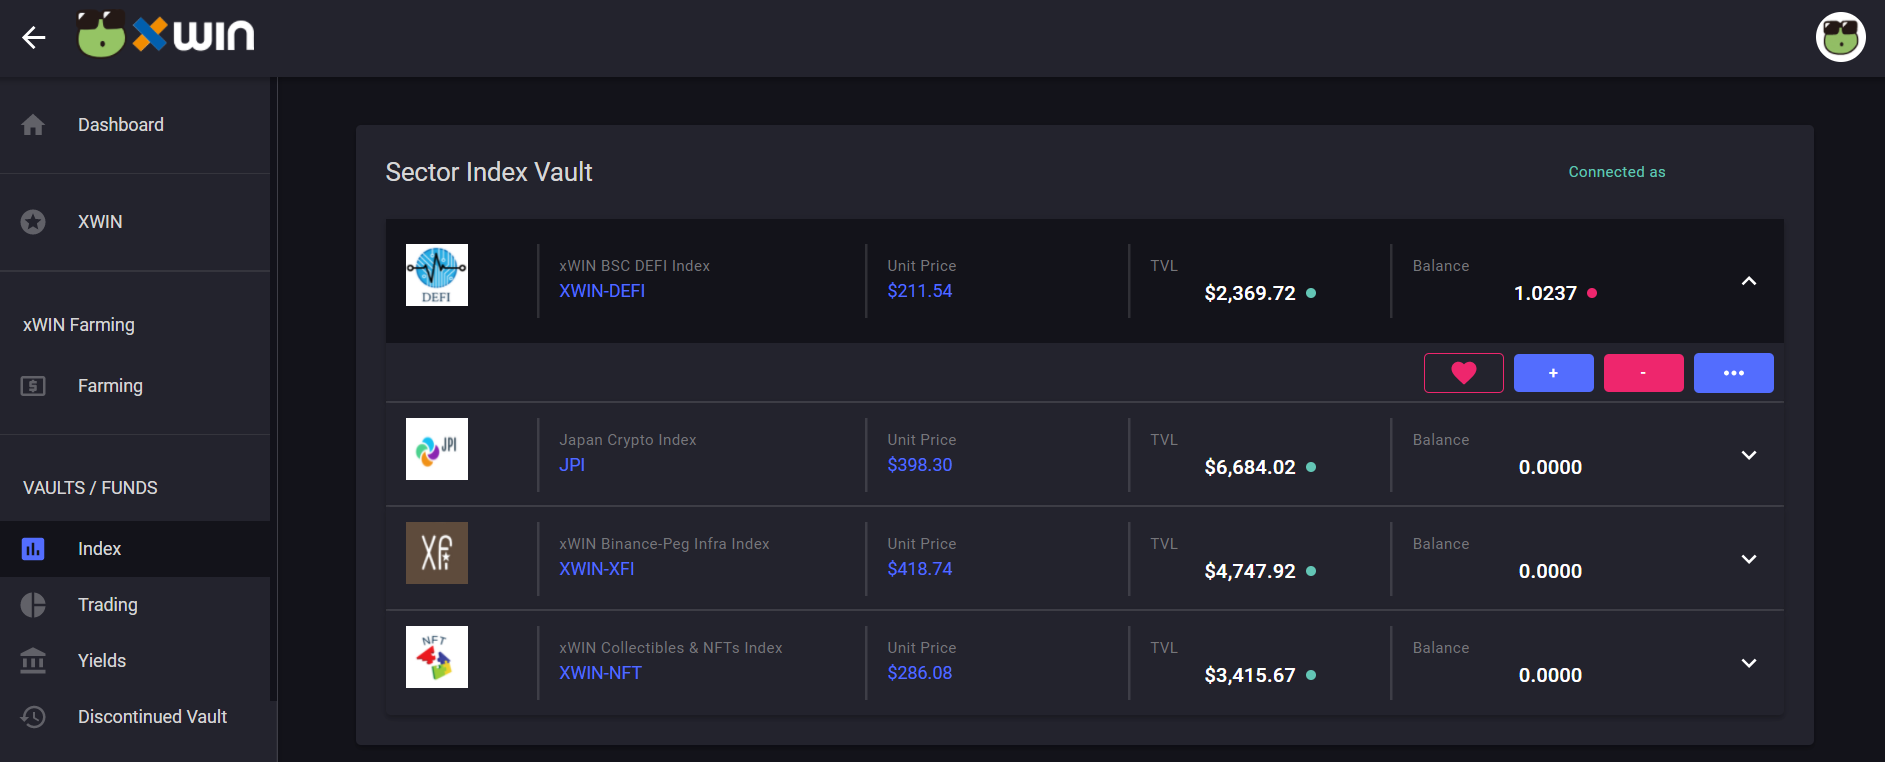Click xWIN BSC DEFI Index name
The image size is (1885, 762).
tap(634, 266)
